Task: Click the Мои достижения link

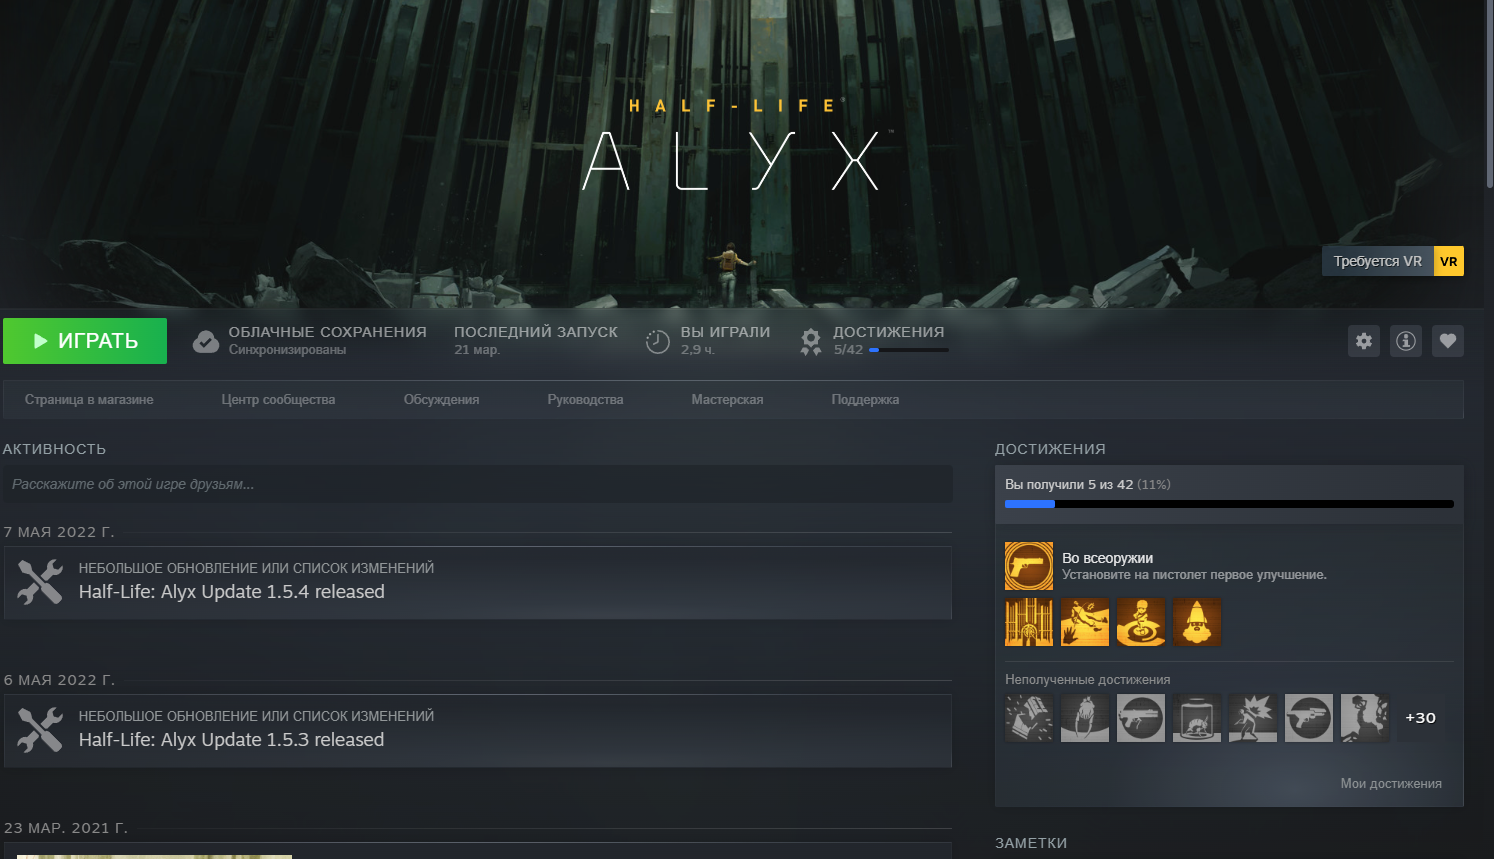Action: (x=1390, y=784)
